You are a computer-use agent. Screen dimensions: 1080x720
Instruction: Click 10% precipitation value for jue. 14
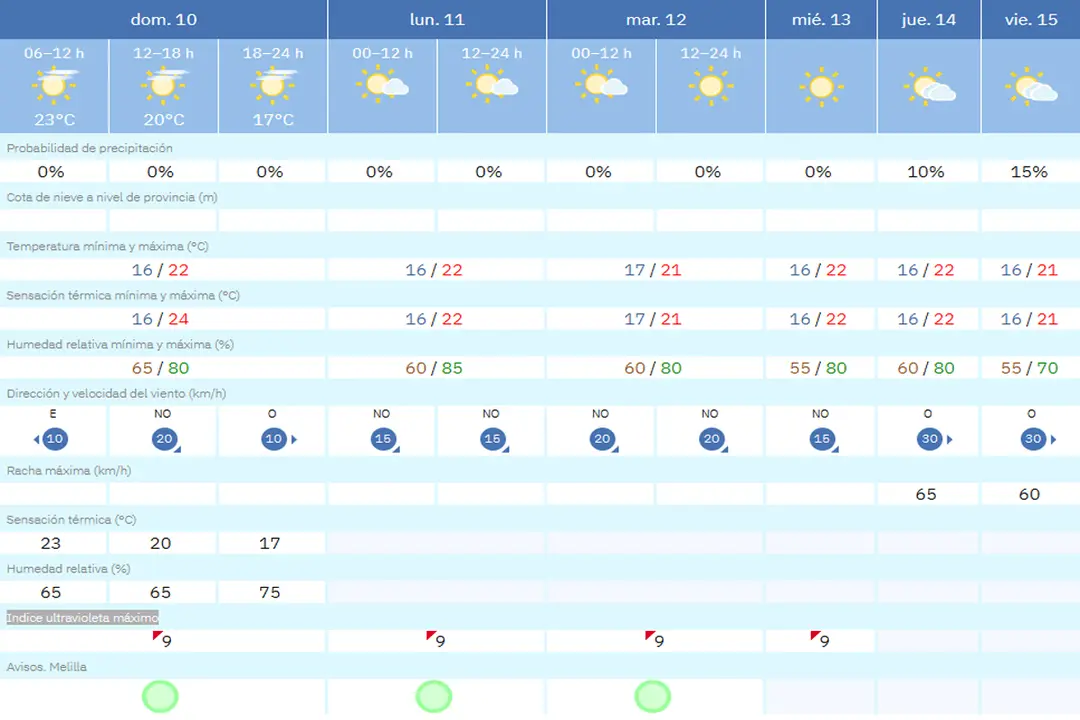pyautogui.click(x=926, y=172)
